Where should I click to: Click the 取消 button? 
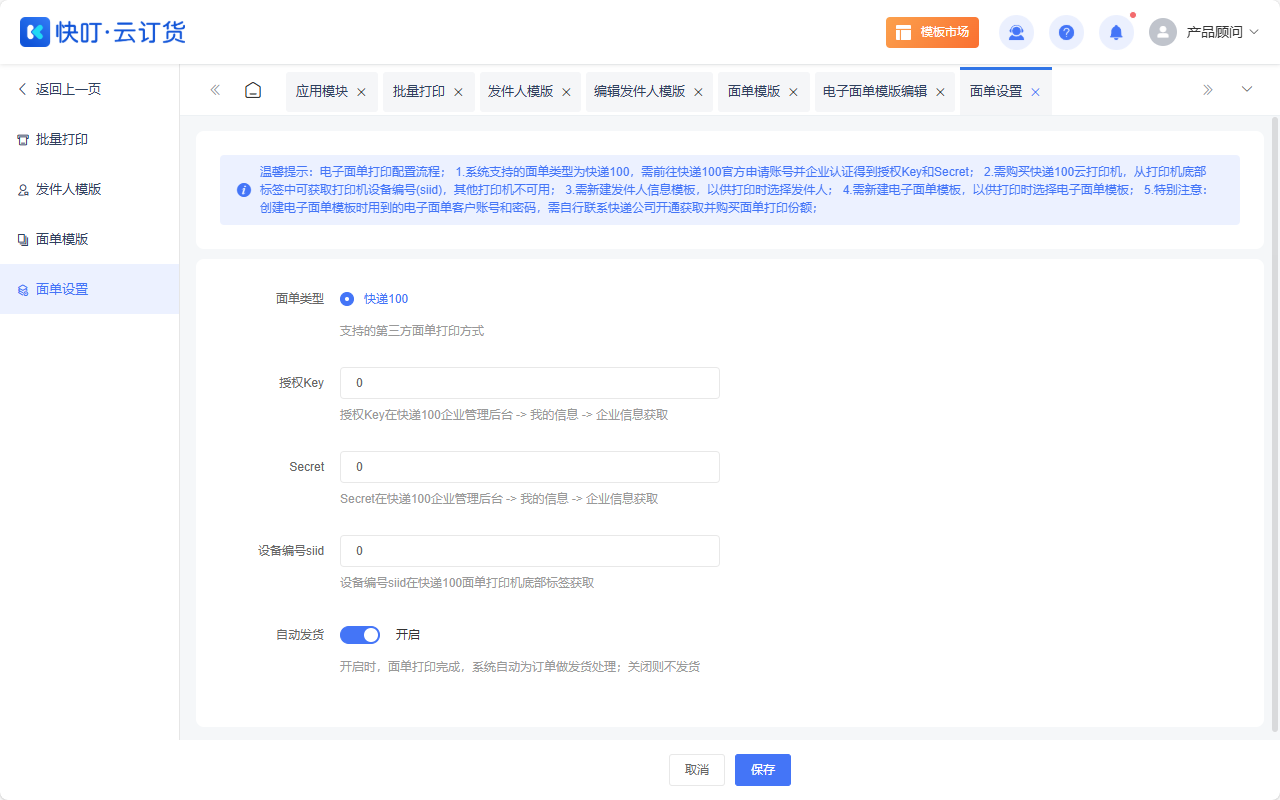pyautogui.click(x=697, y=770)
